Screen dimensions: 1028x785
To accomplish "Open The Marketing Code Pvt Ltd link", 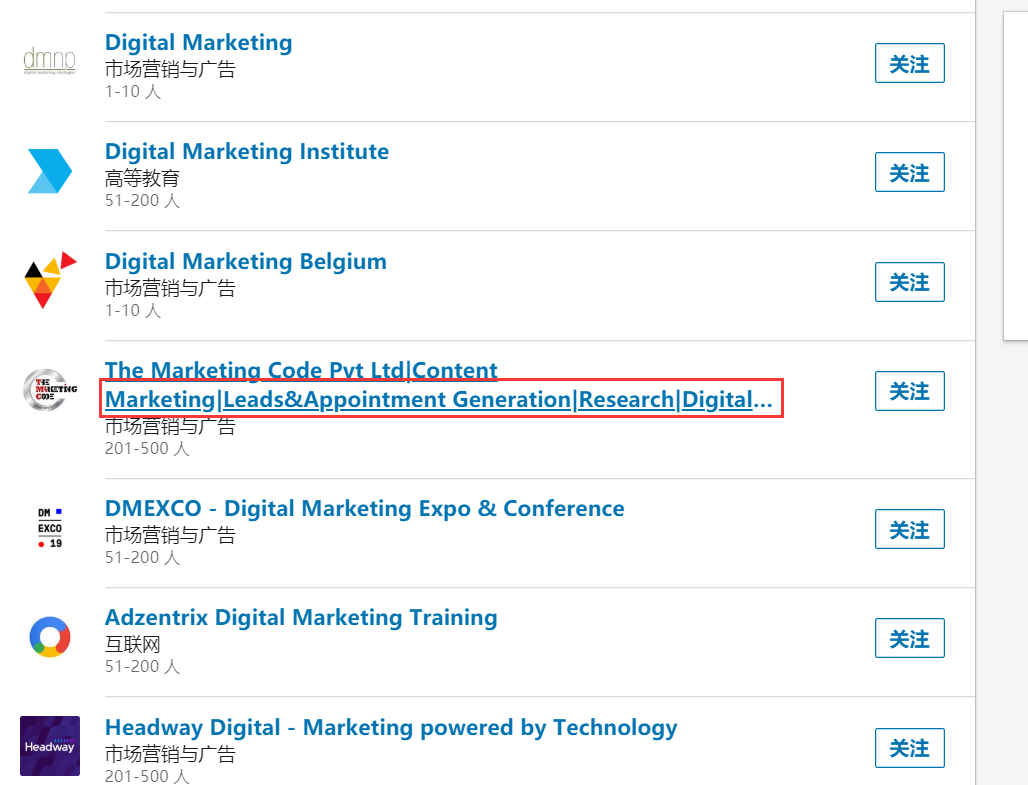I will [x=301, y=371].
